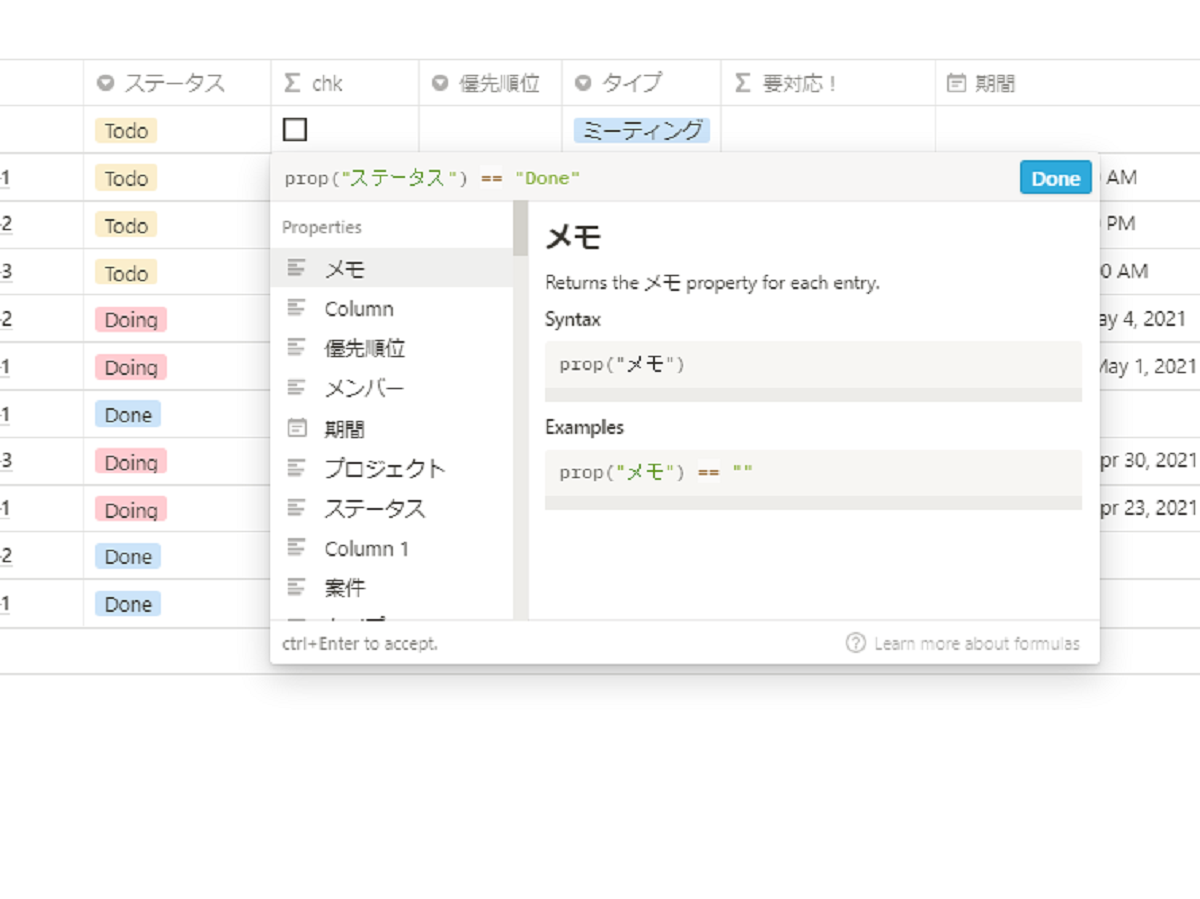Click the formula input field
1200x899 pixels.
click(x=645, y=178)
